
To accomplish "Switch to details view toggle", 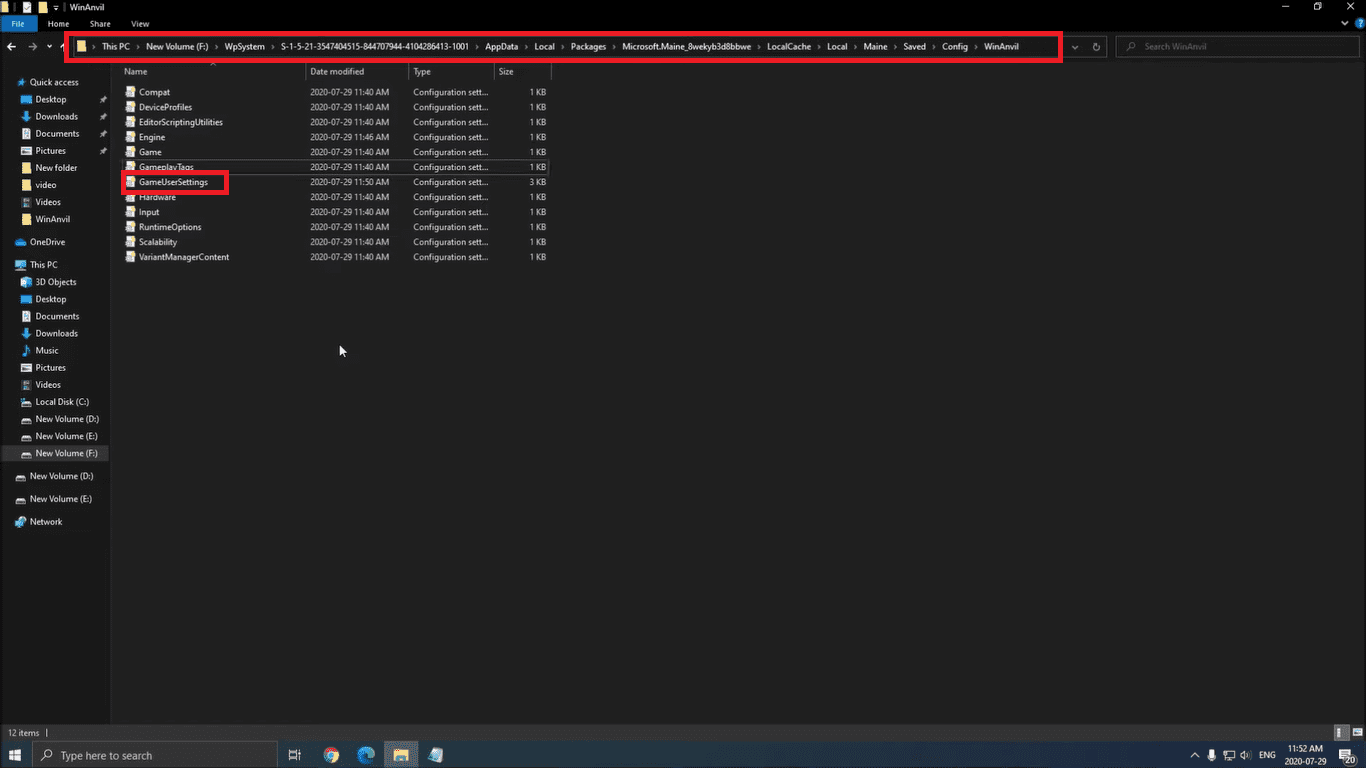I will click(x=1340, y=733).
